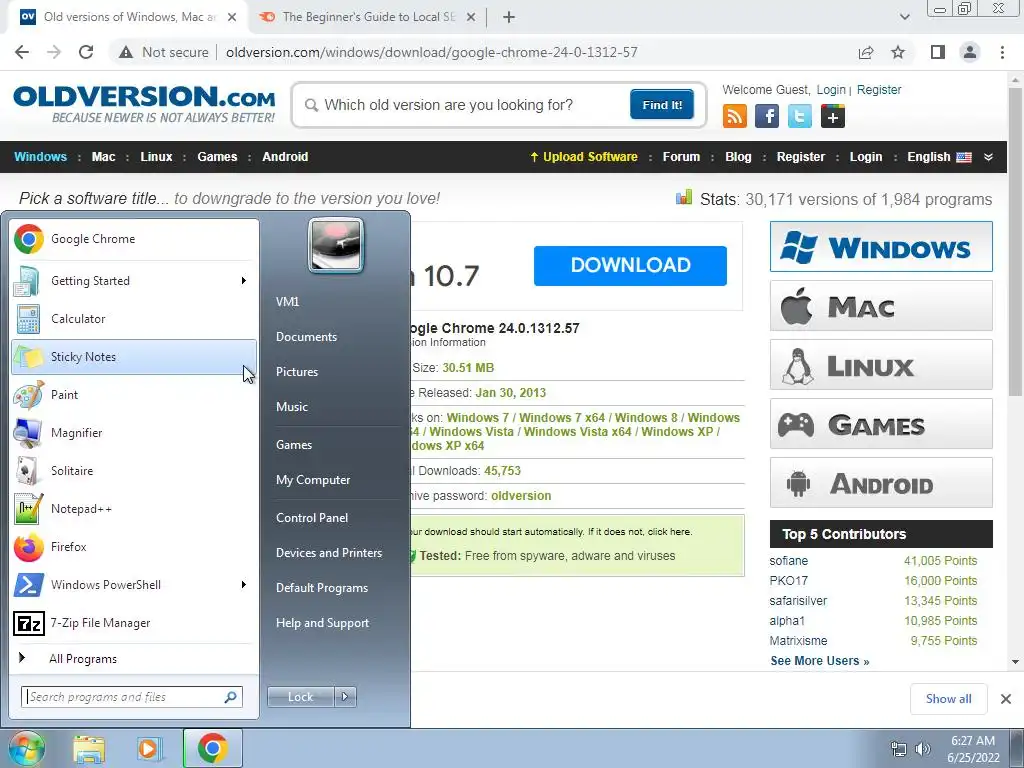1024x768 pixels.
Task: Open the shutdown options arrow beside Lock
Action: pyautogui.click(x=345, y=697)
